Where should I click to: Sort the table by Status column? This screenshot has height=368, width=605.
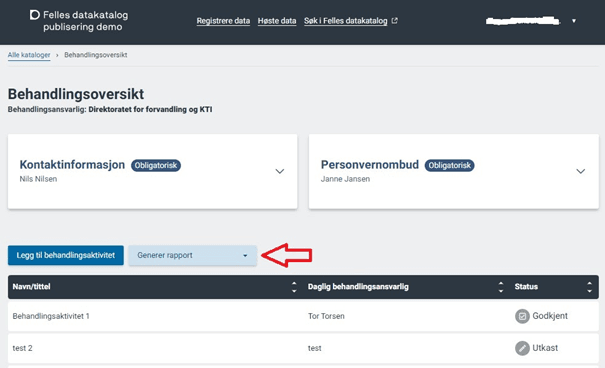(589, 287)
